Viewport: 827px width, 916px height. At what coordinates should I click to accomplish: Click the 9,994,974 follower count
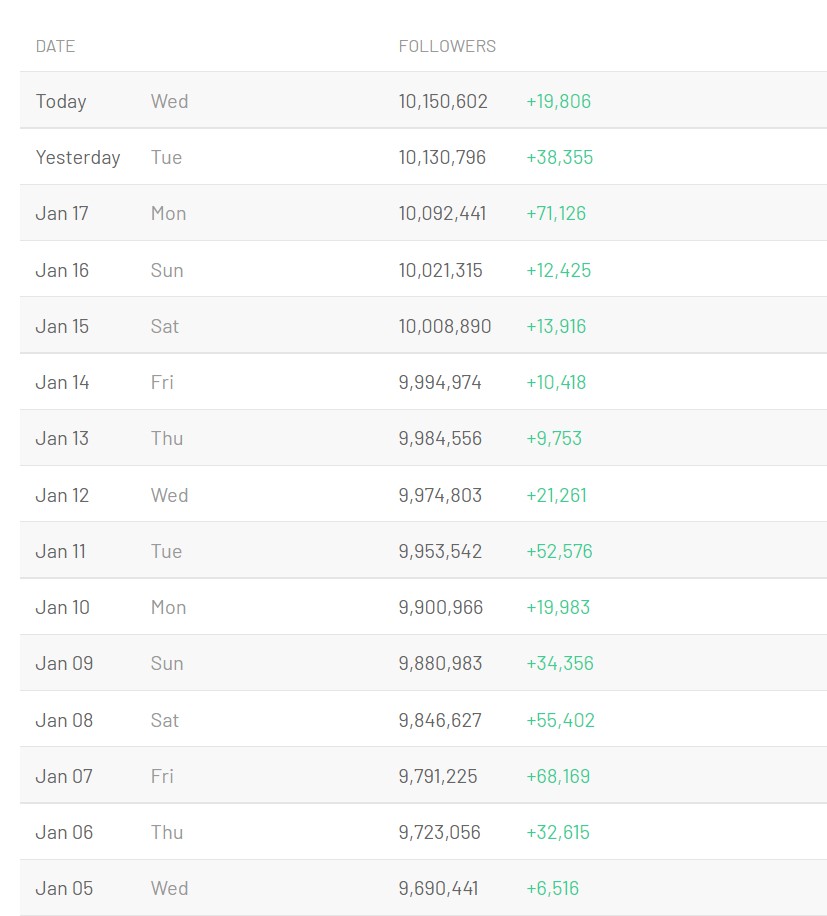click(x=440, y=382)
